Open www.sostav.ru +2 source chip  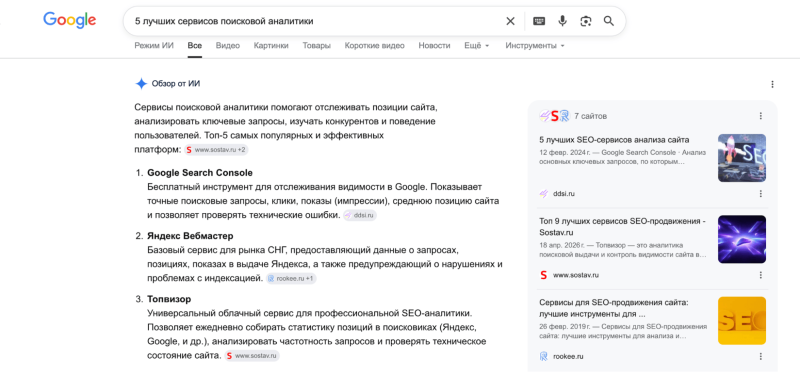[216, 150]
